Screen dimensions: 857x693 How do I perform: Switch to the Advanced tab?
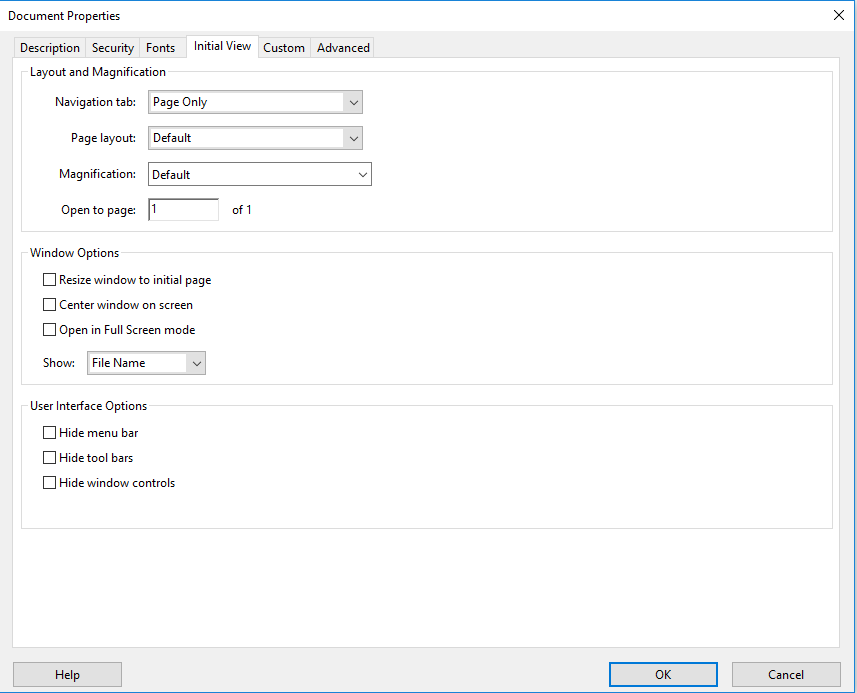click(x=343, y=48)
